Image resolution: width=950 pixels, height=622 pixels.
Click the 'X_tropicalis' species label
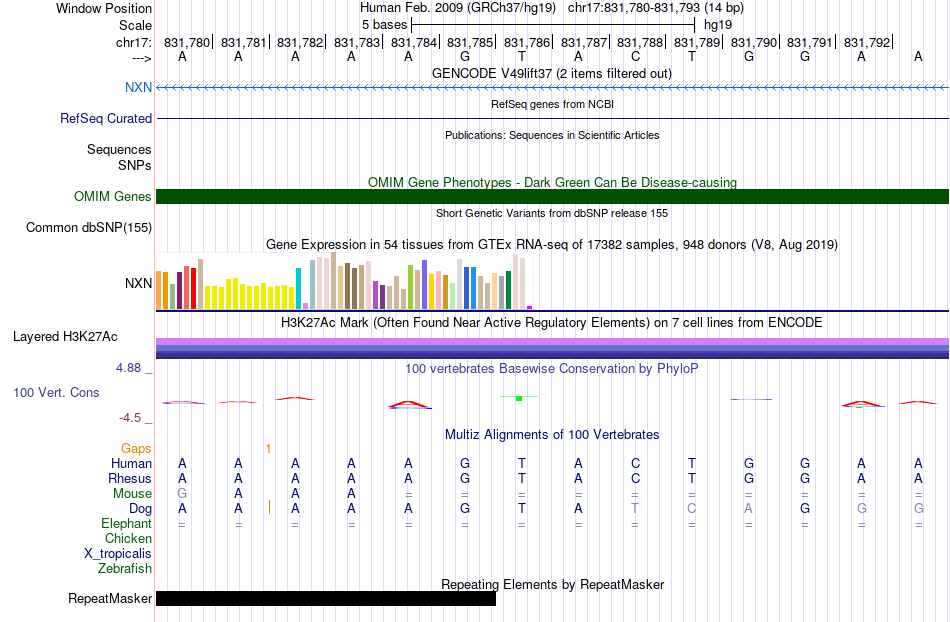pos(118,554)
